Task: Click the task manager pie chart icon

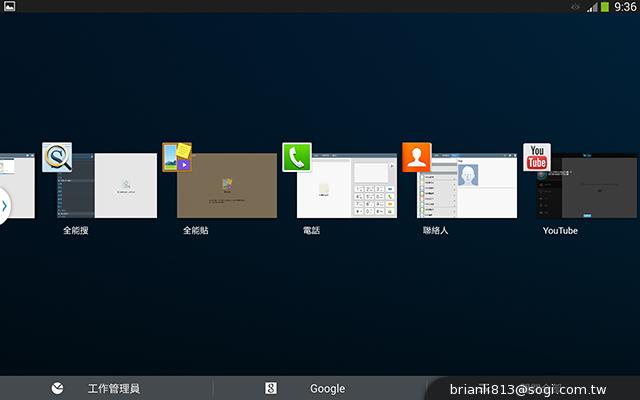Action: [x=58, y=388]
